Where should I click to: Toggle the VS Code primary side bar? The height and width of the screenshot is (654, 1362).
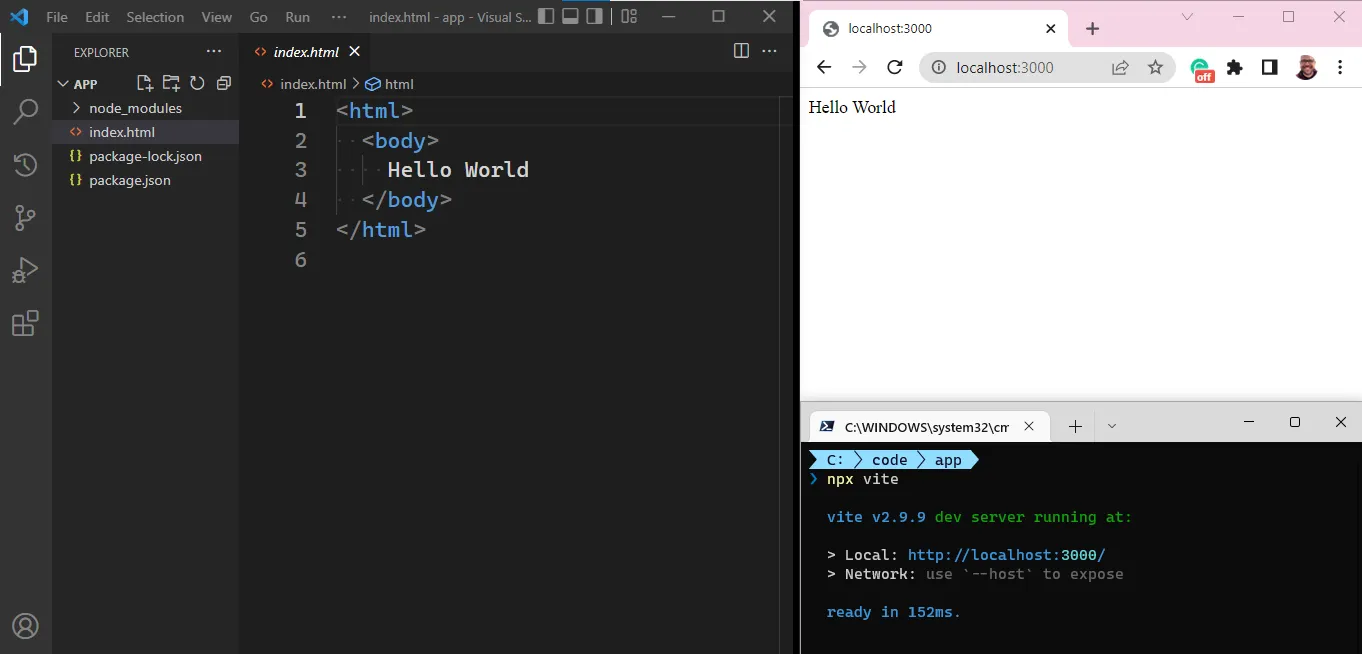[545, 16]
